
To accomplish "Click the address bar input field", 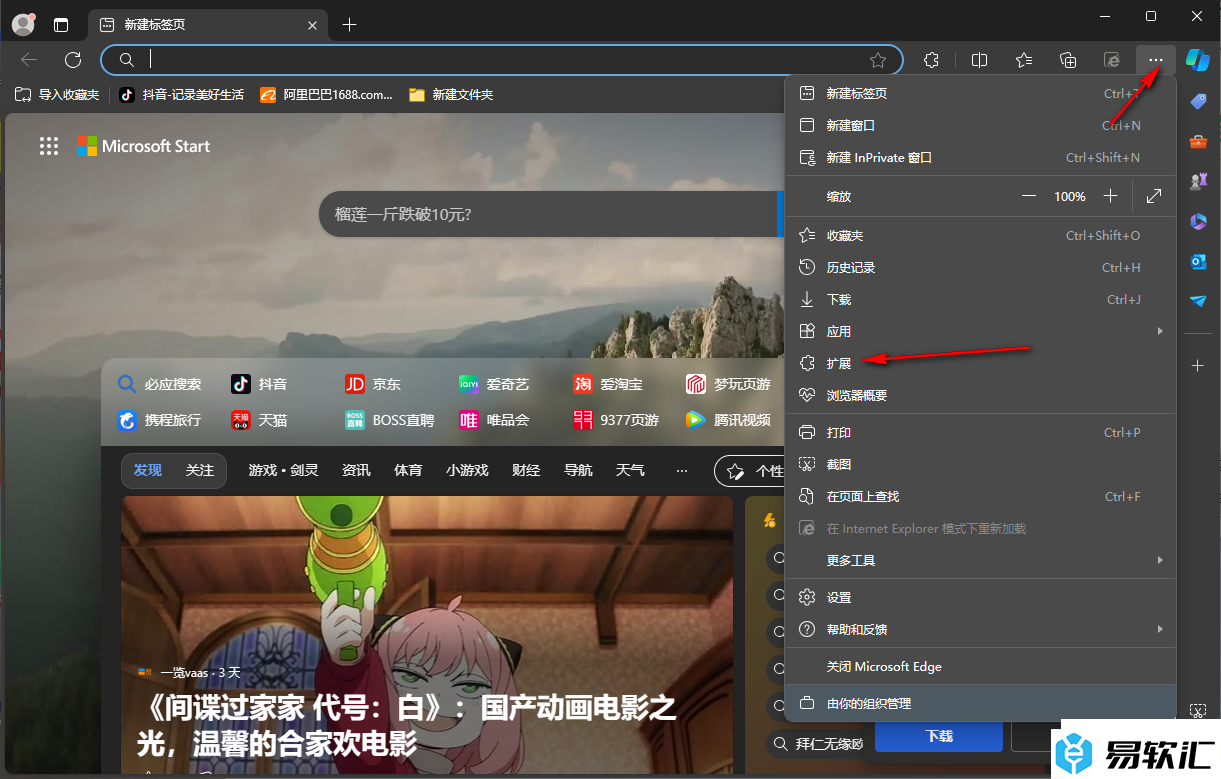I will [x=500, y=60].
